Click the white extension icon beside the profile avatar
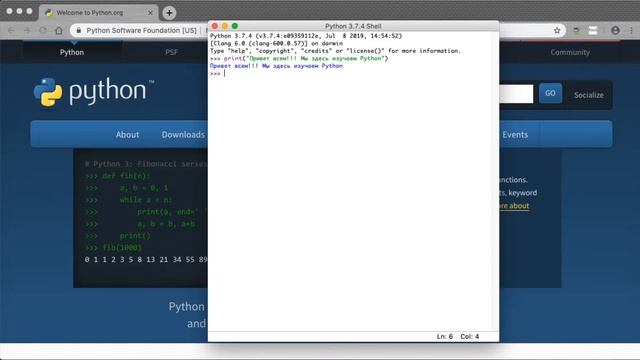 593,30
